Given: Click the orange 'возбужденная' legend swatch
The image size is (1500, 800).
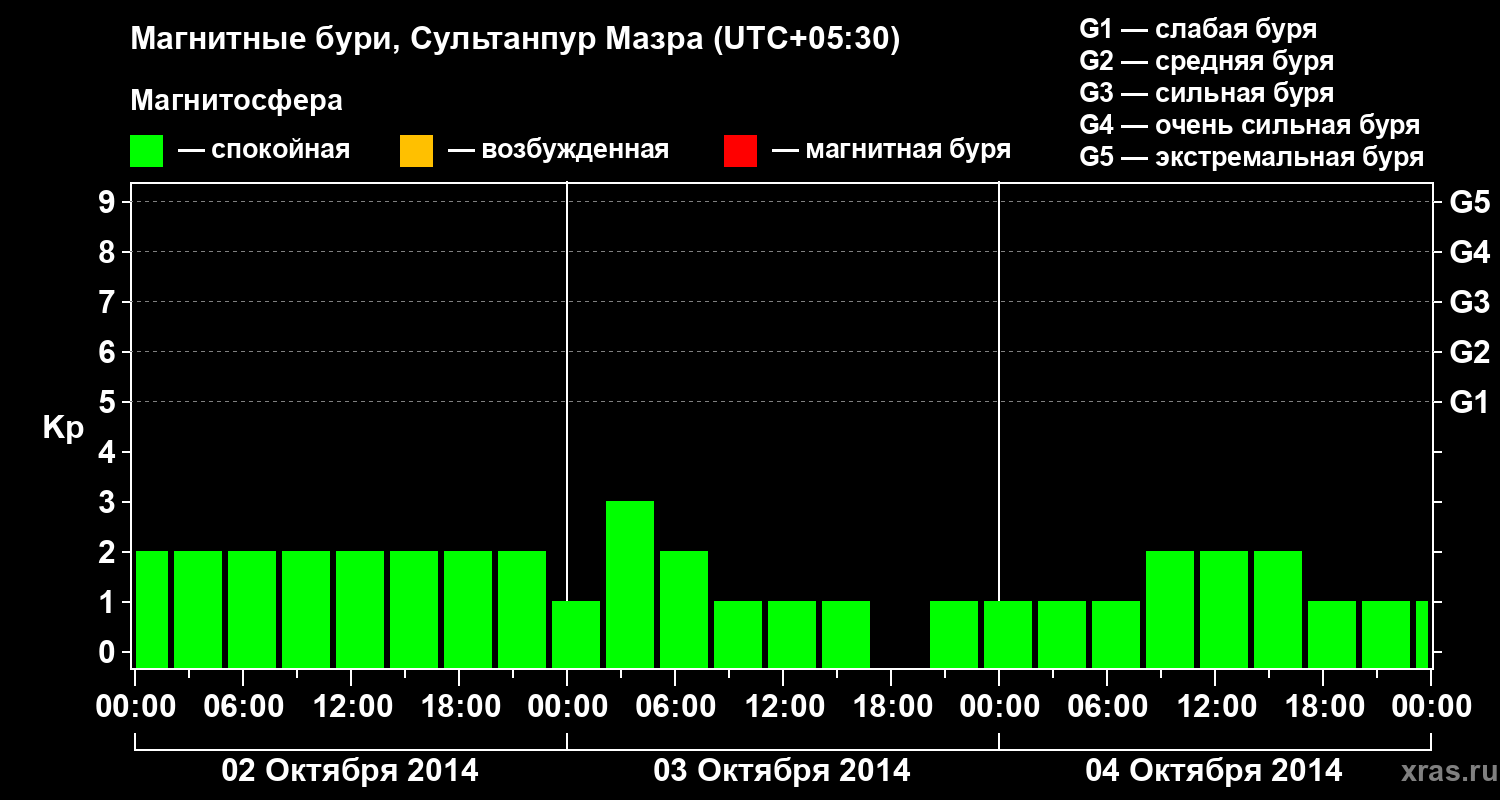Looking at the screenshot, I should point(416,151).
